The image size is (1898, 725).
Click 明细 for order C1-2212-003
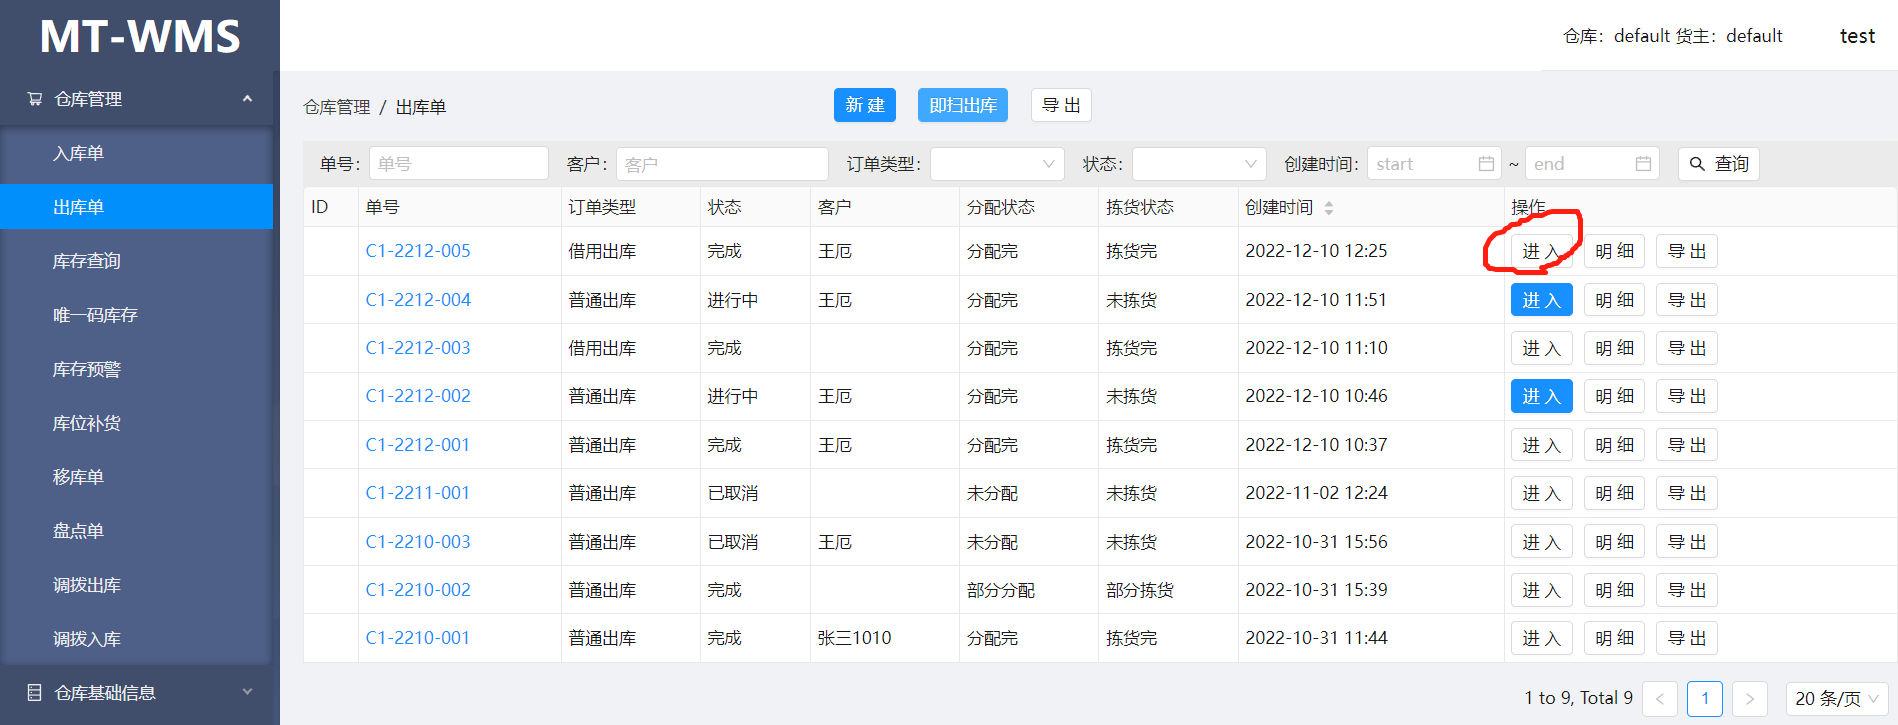point(1614,348)
